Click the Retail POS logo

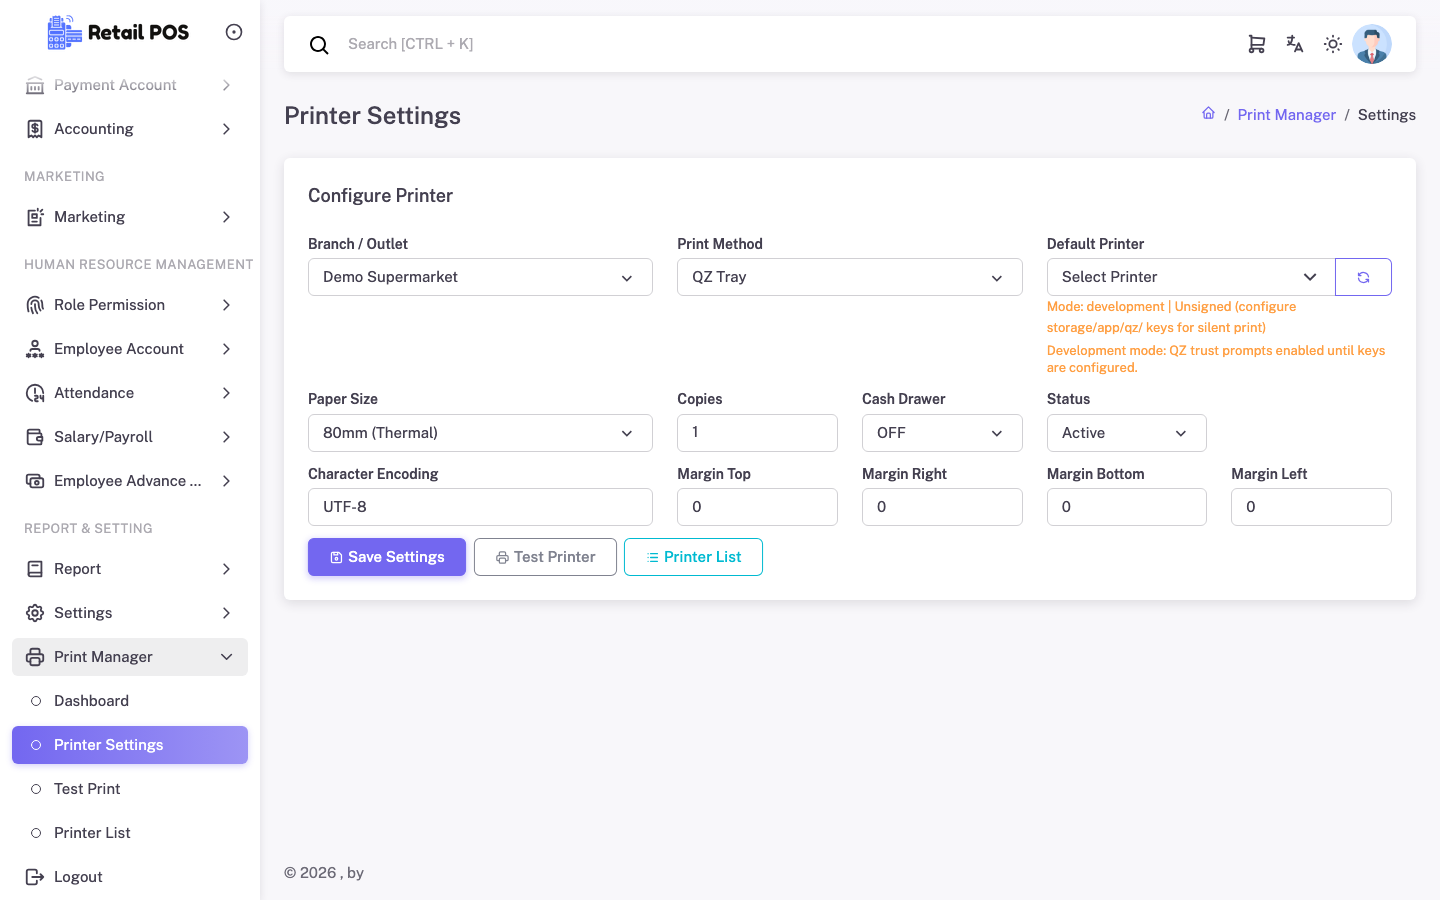tap(118, 32)
